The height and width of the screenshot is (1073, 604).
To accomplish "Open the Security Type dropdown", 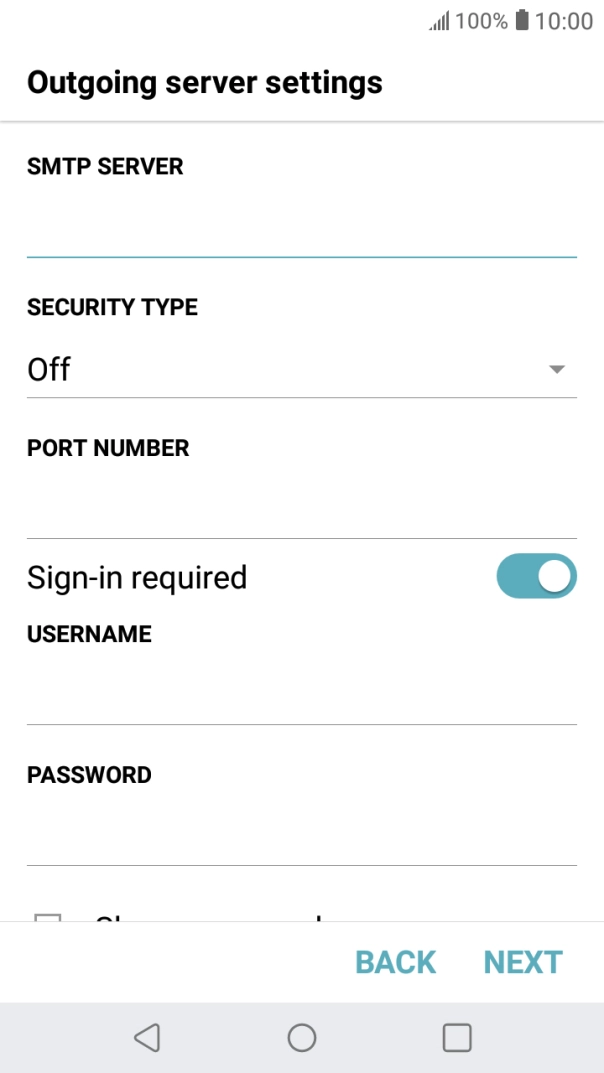I will click(302, 369).
